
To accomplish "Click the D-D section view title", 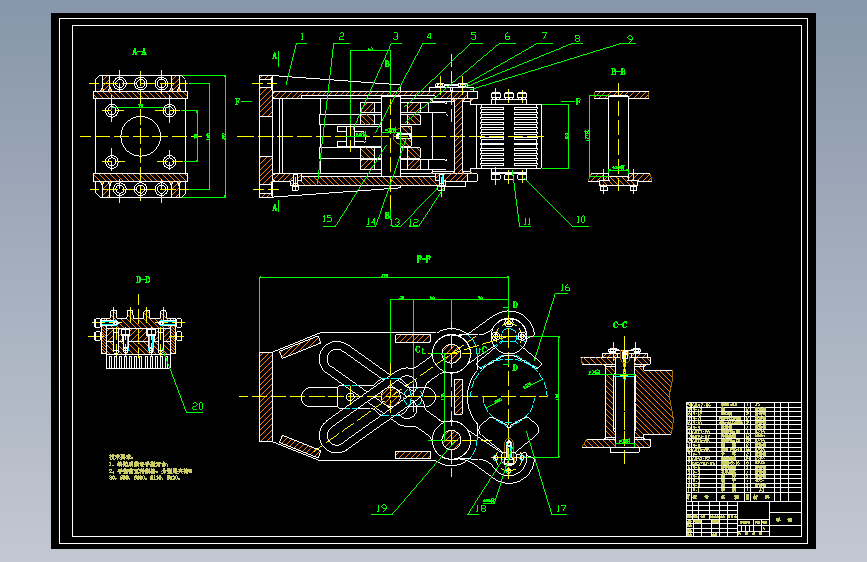I will (x=143, y=280).
